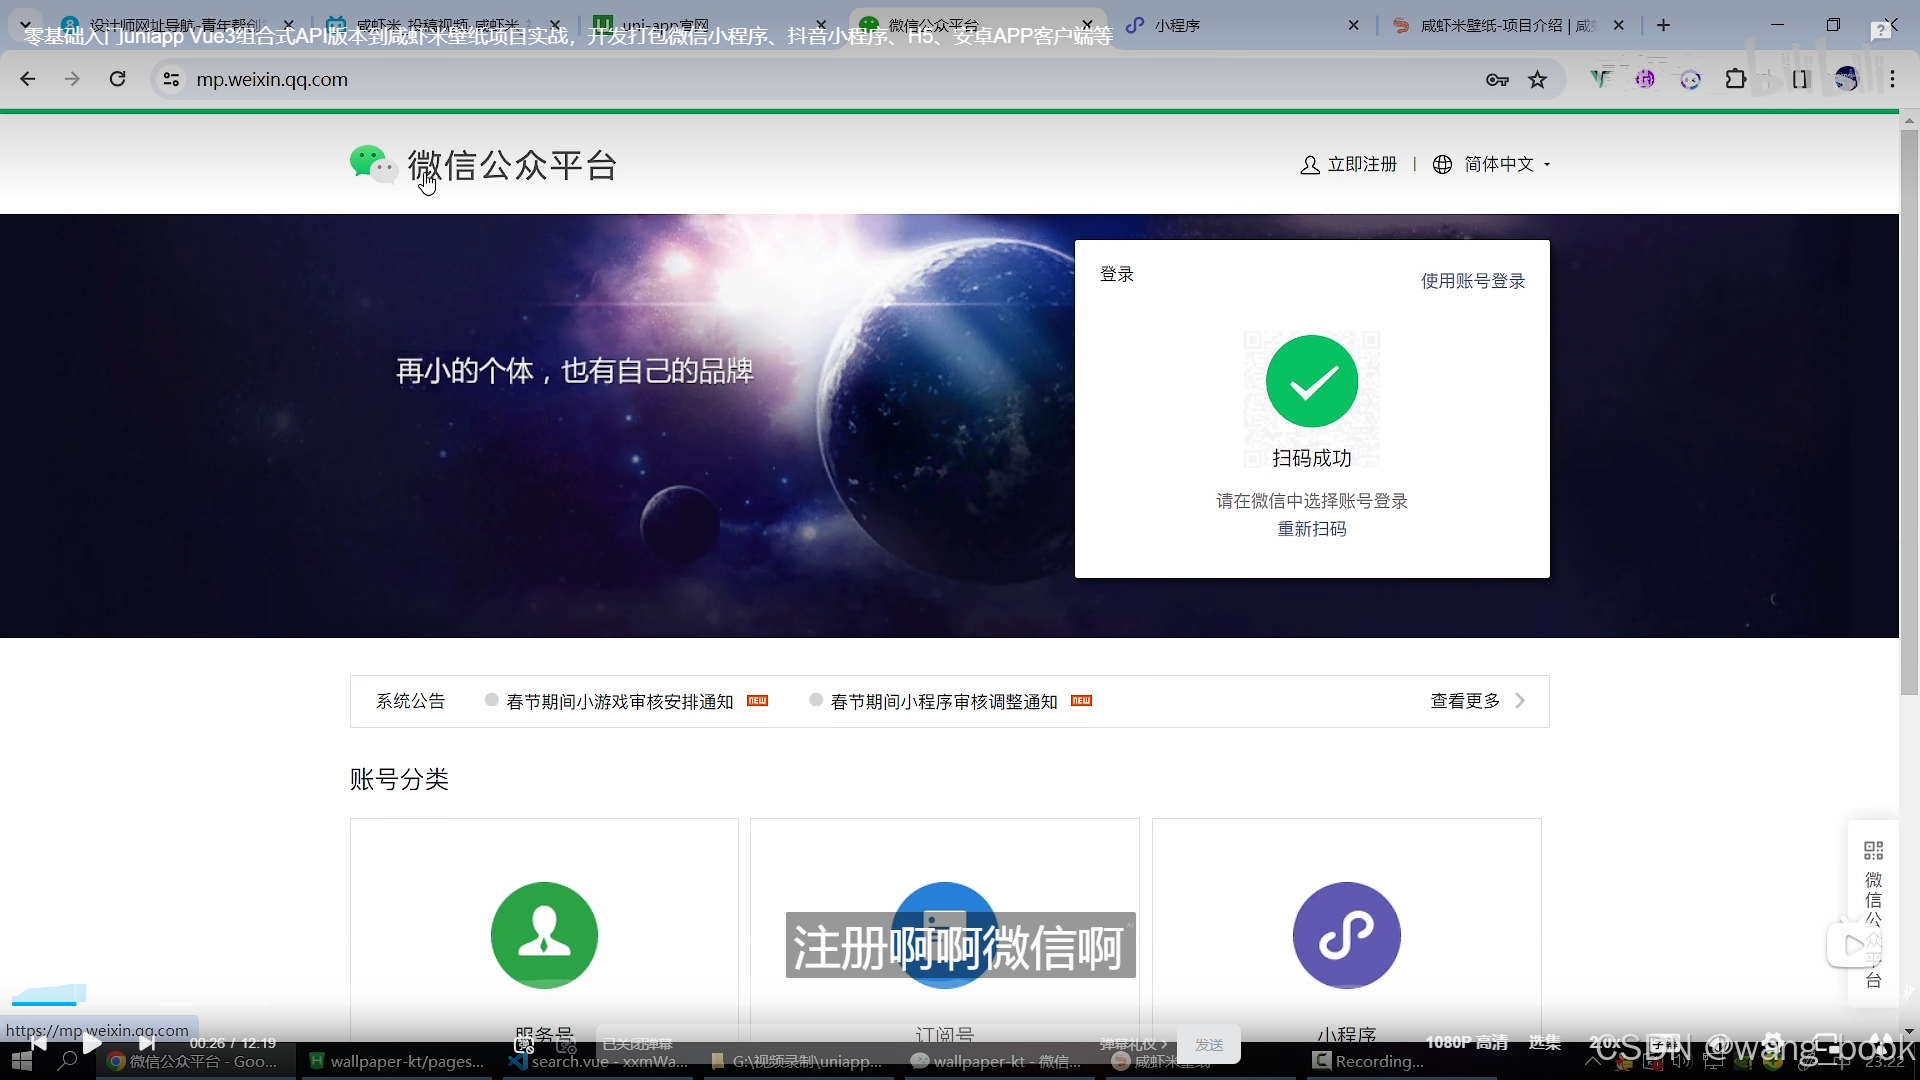Click the globe language icon
Image resolution: width=1920 pixels, height=1080 pixels.
click(1442, 165)
